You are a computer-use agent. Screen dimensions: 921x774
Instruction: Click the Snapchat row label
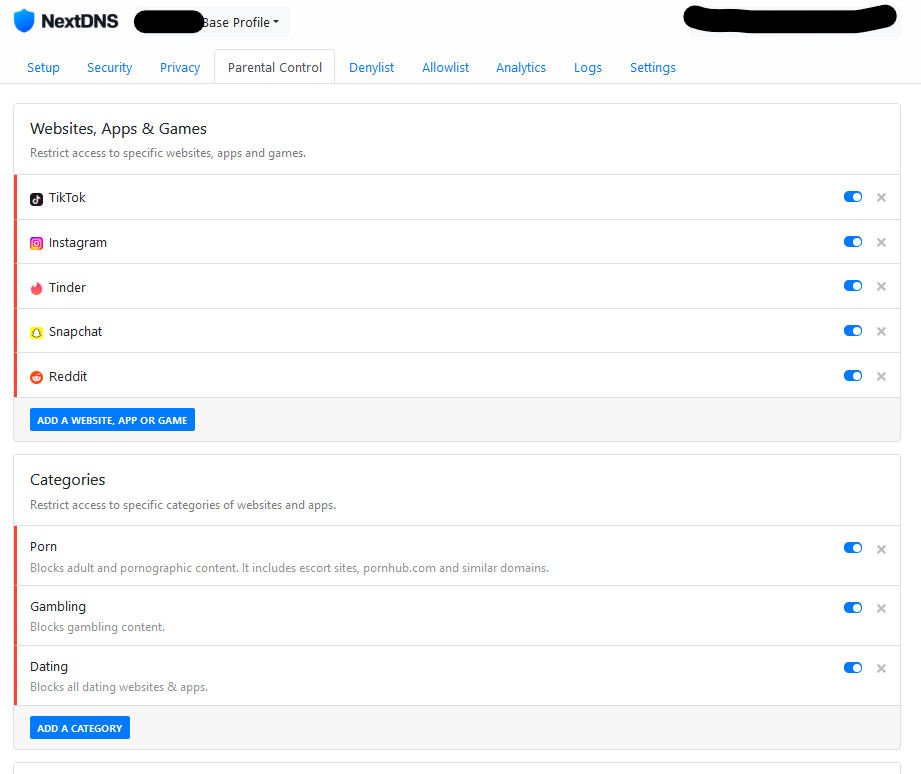pyautogui.click(x=75, y=332)
